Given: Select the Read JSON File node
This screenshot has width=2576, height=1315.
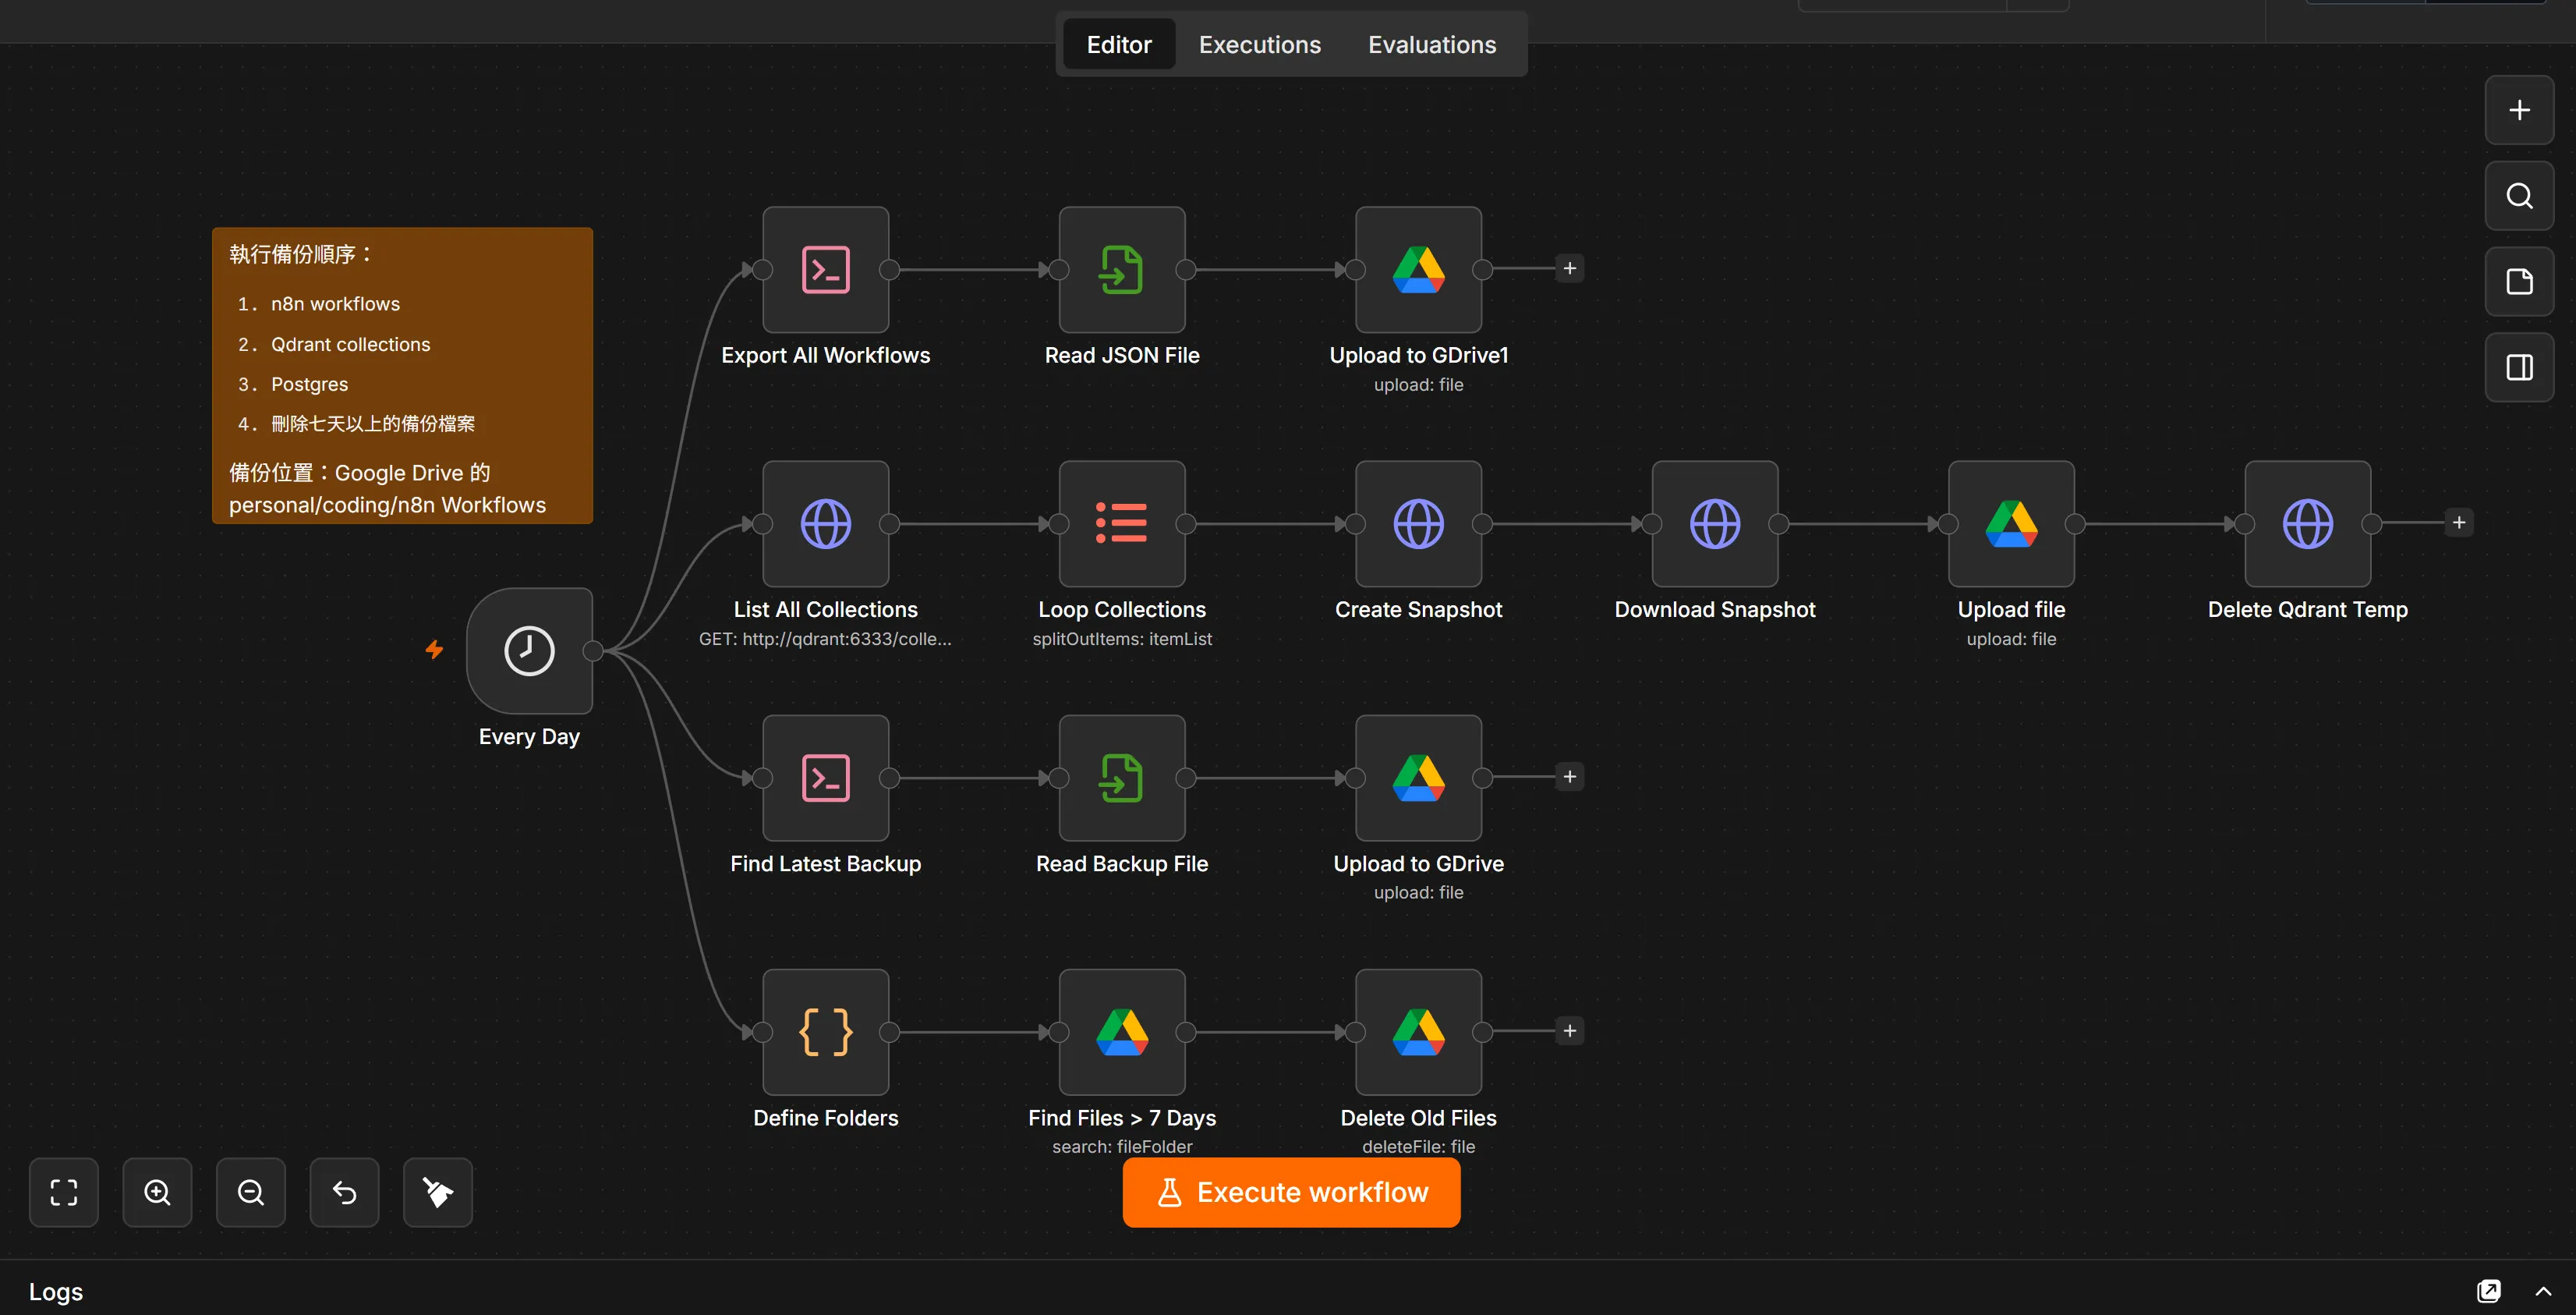Looking at the screenshot, I should [x=1122, y=269].
